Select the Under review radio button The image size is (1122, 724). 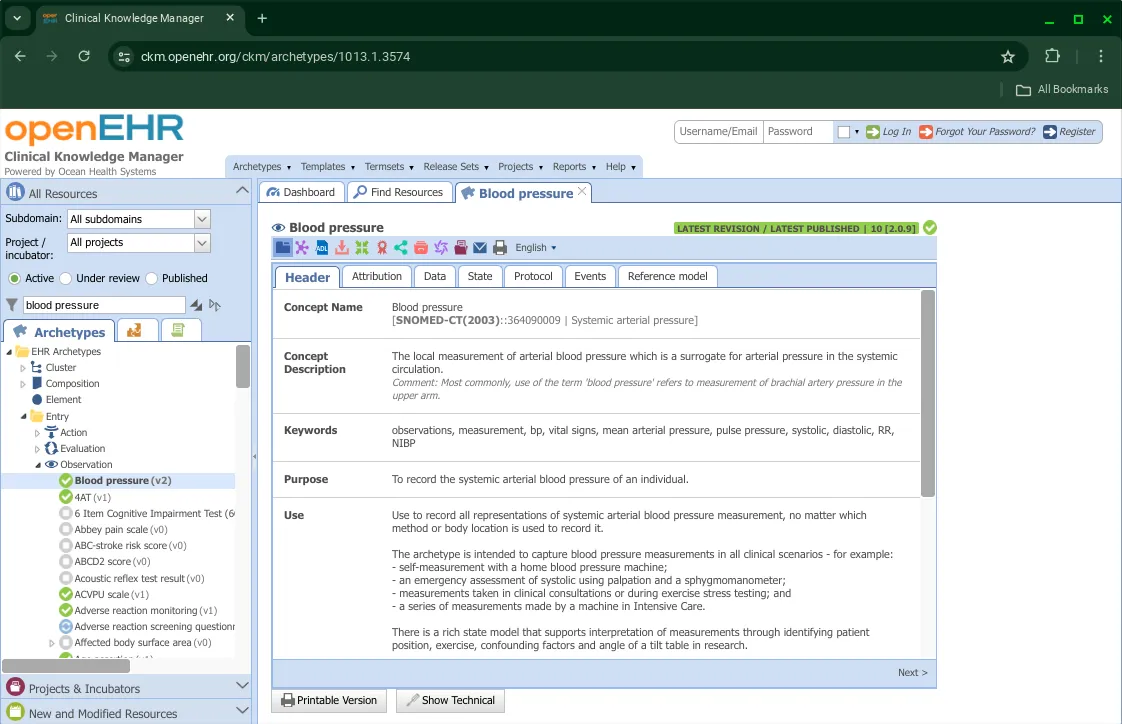pyautogui.click(x=66, y=278)
